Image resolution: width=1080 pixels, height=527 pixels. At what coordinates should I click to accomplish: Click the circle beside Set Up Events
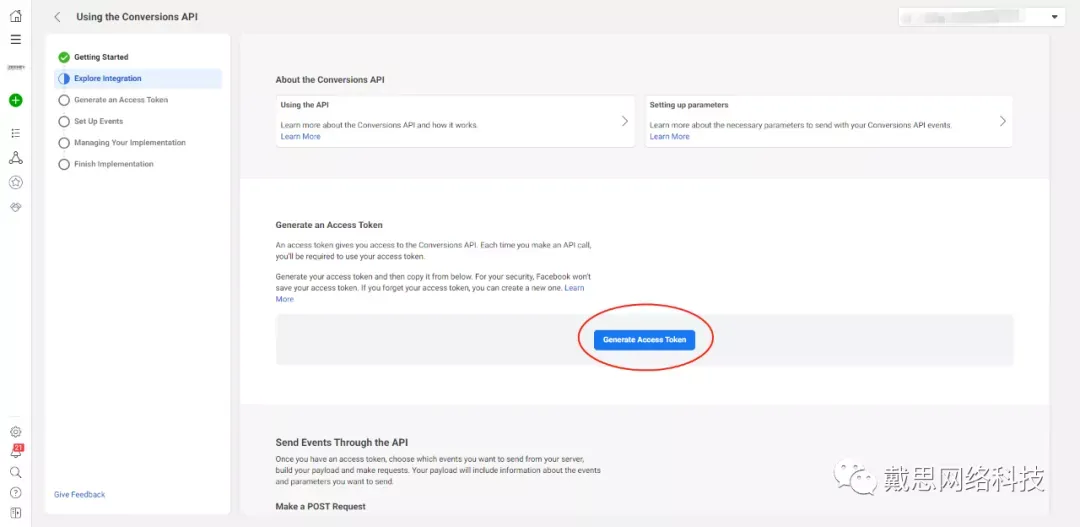(x=64, y=121)
